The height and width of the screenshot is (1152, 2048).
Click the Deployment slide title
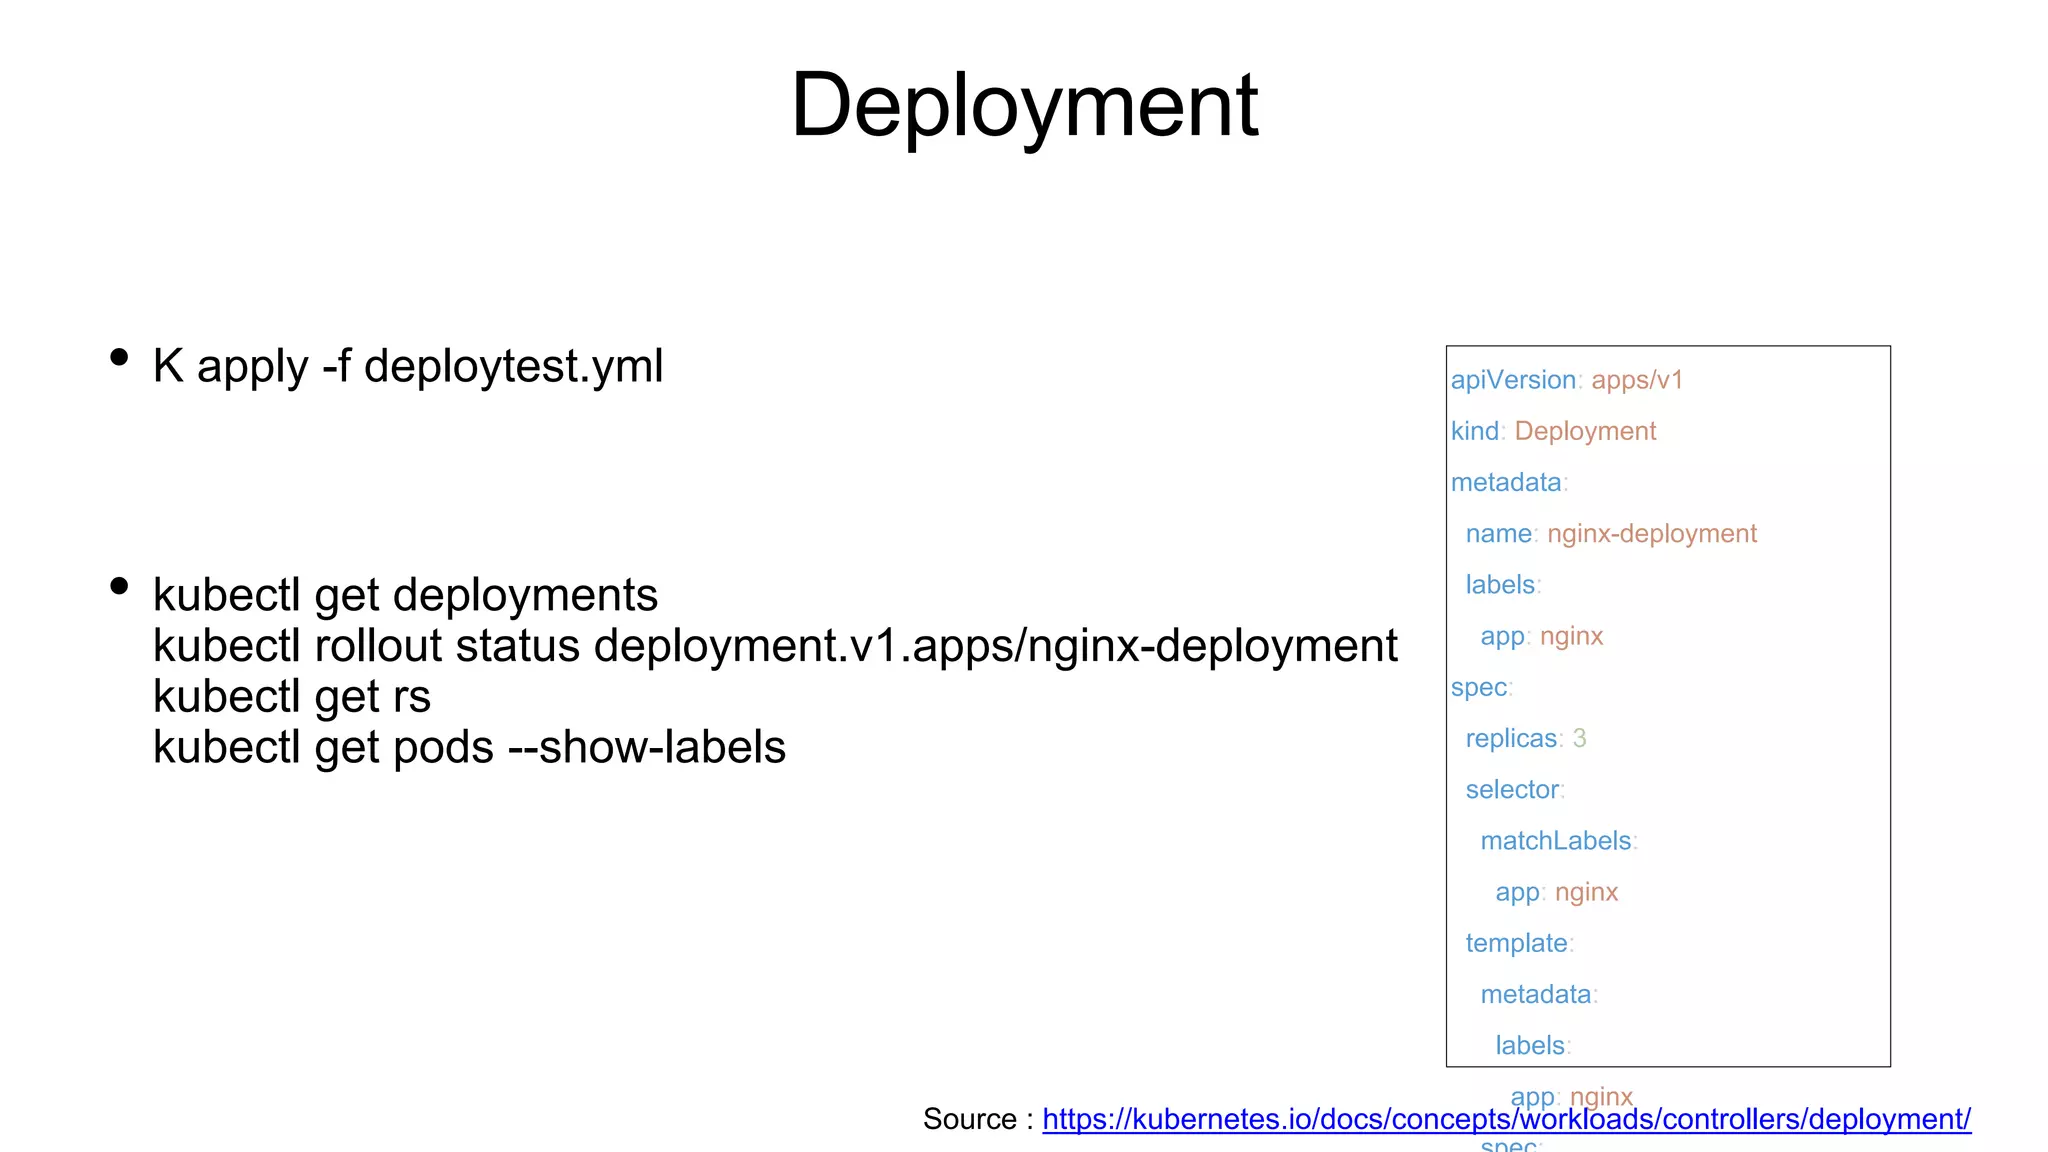tap(1024, 105)
